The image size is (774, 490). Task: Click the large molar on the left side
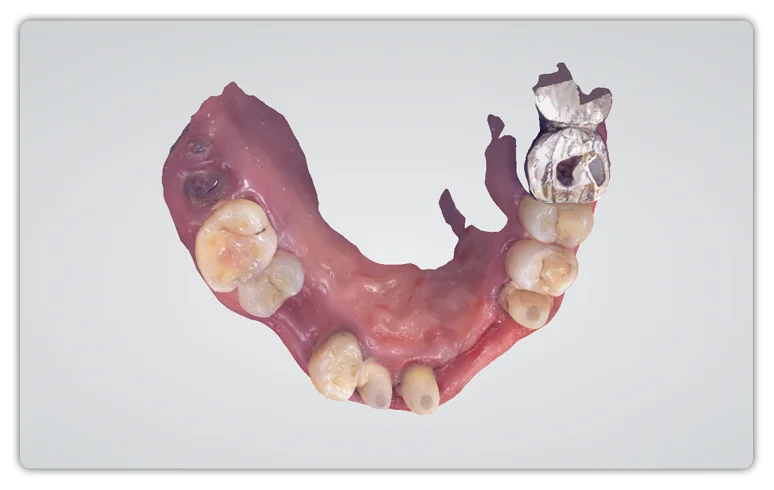233,243
